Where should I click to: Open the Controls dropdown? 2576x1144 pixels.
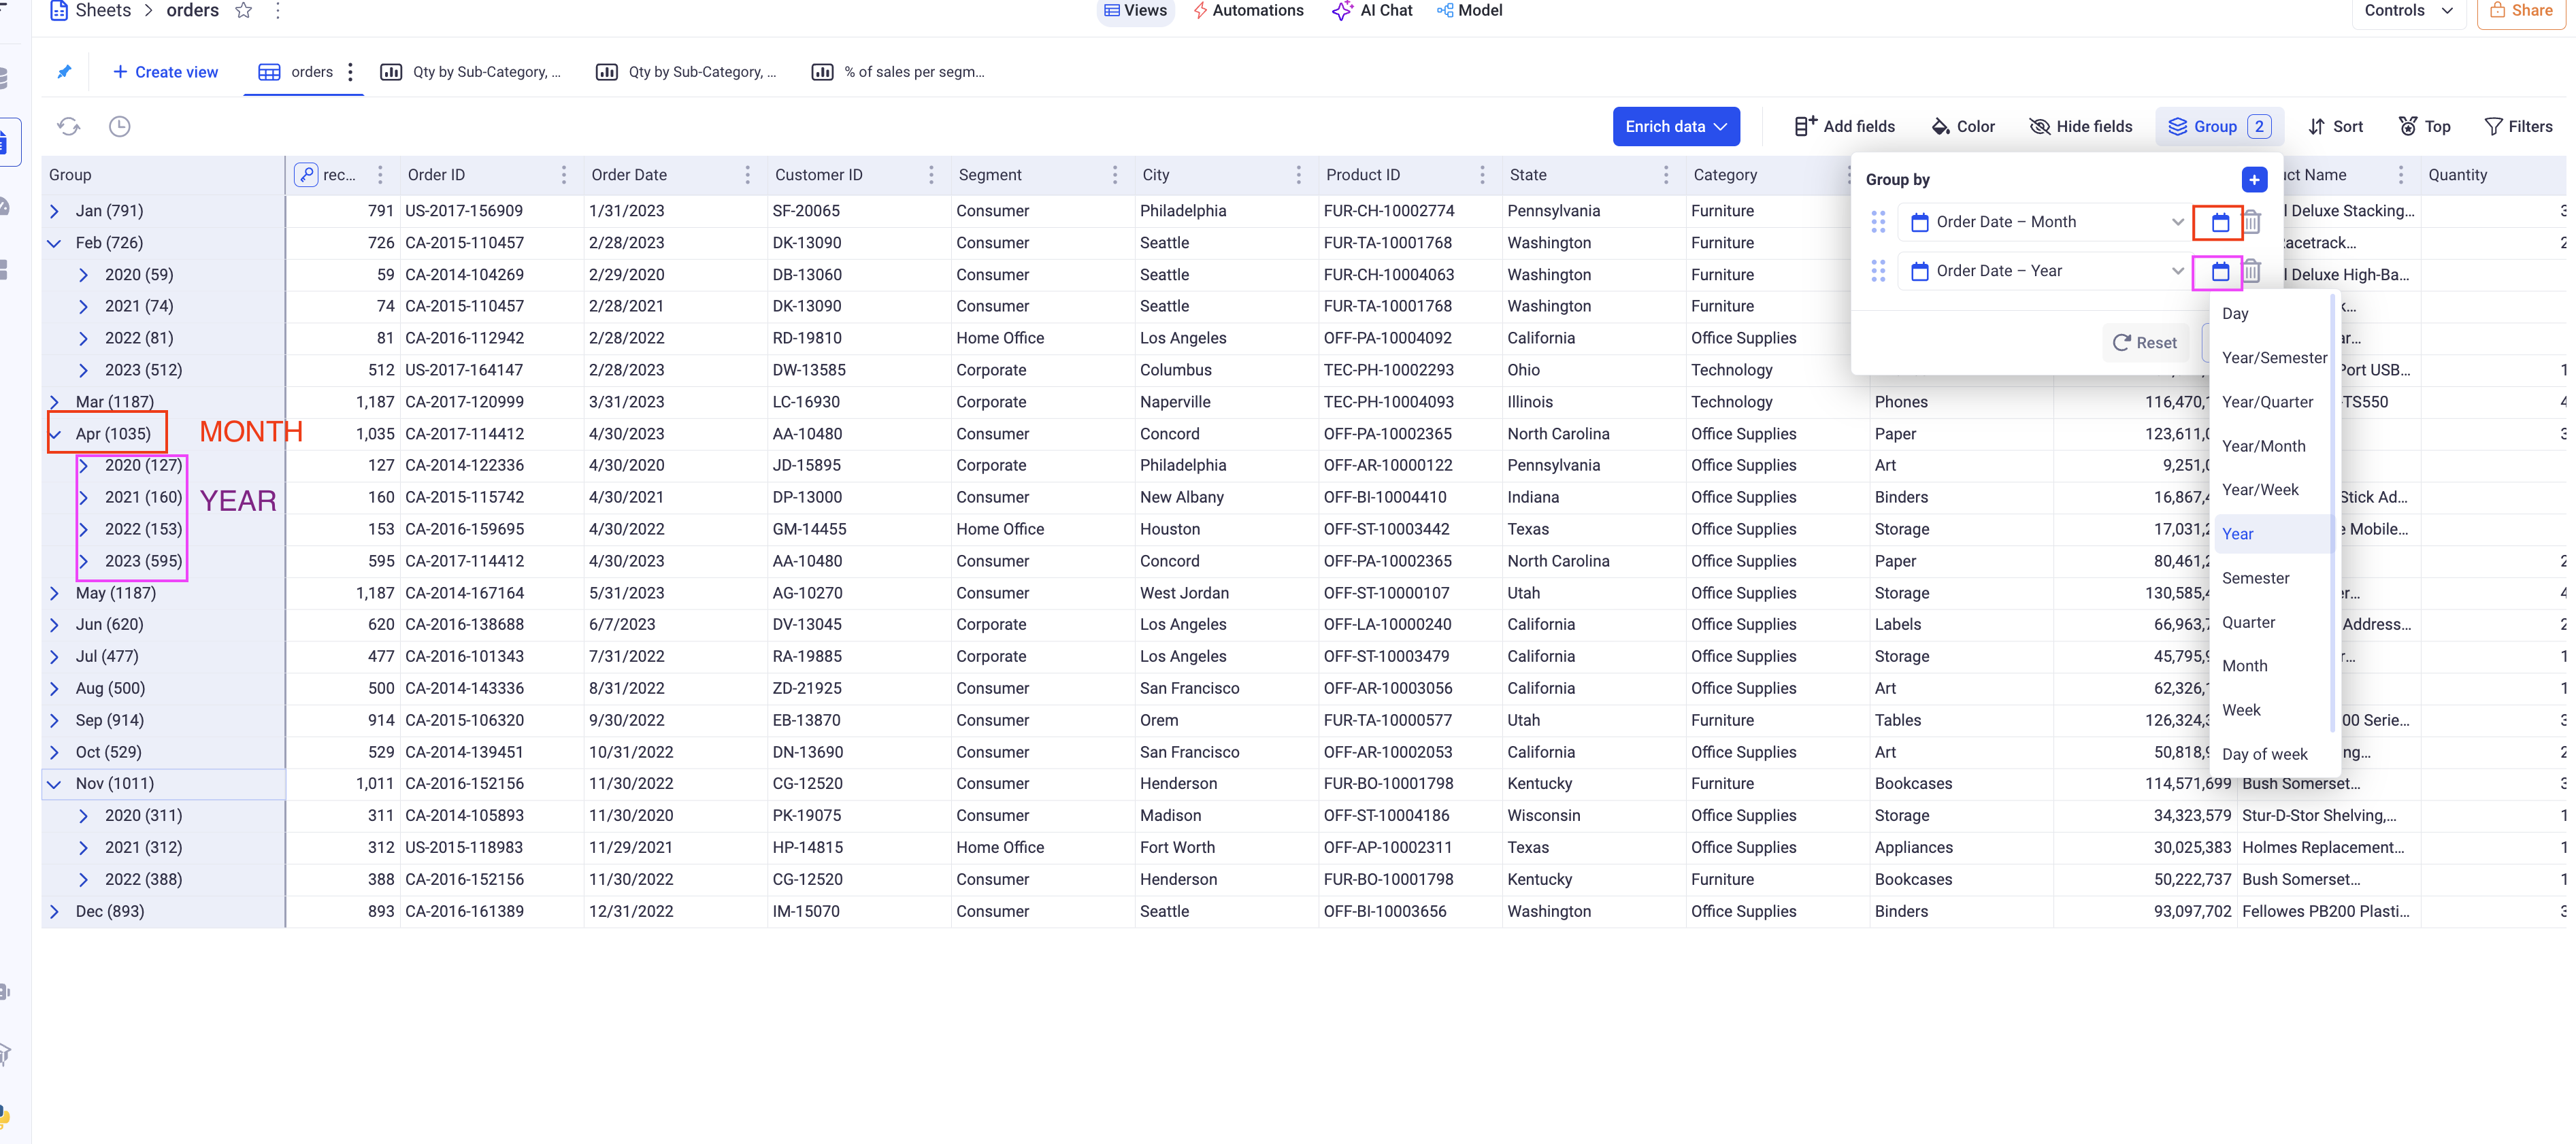(x=2408, y=11)
